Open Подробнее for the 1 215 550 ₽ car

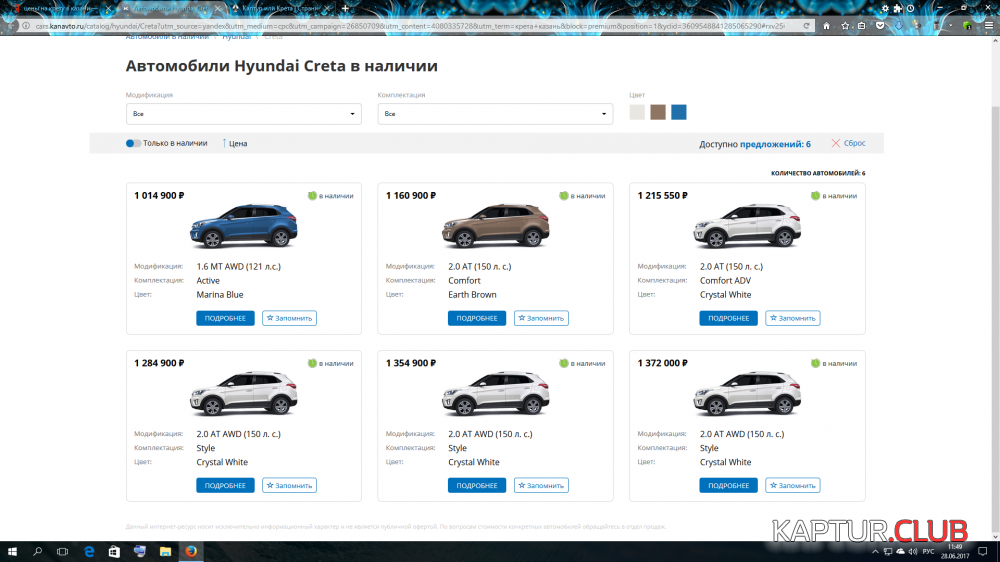click(x=728, y=318)
